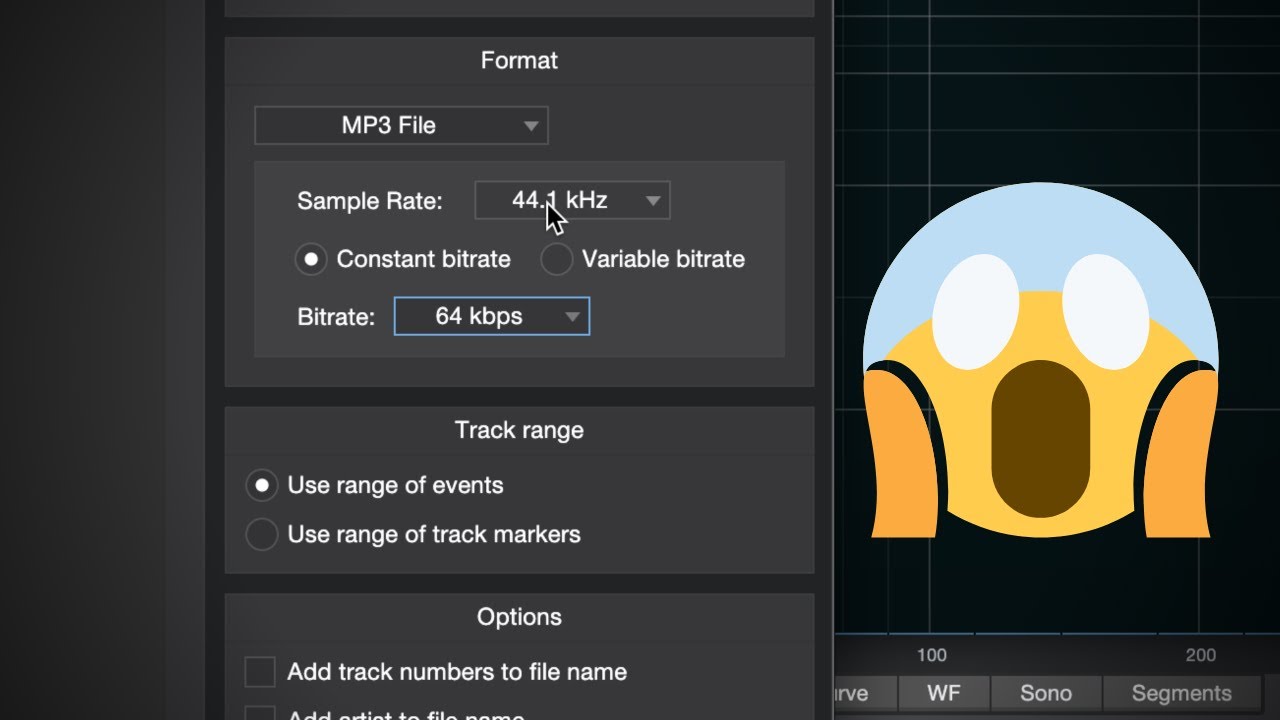Viewport: 1280px width, 720px height.
Task: Enable Add track numbers to file name
Action: tap(260, 672)
